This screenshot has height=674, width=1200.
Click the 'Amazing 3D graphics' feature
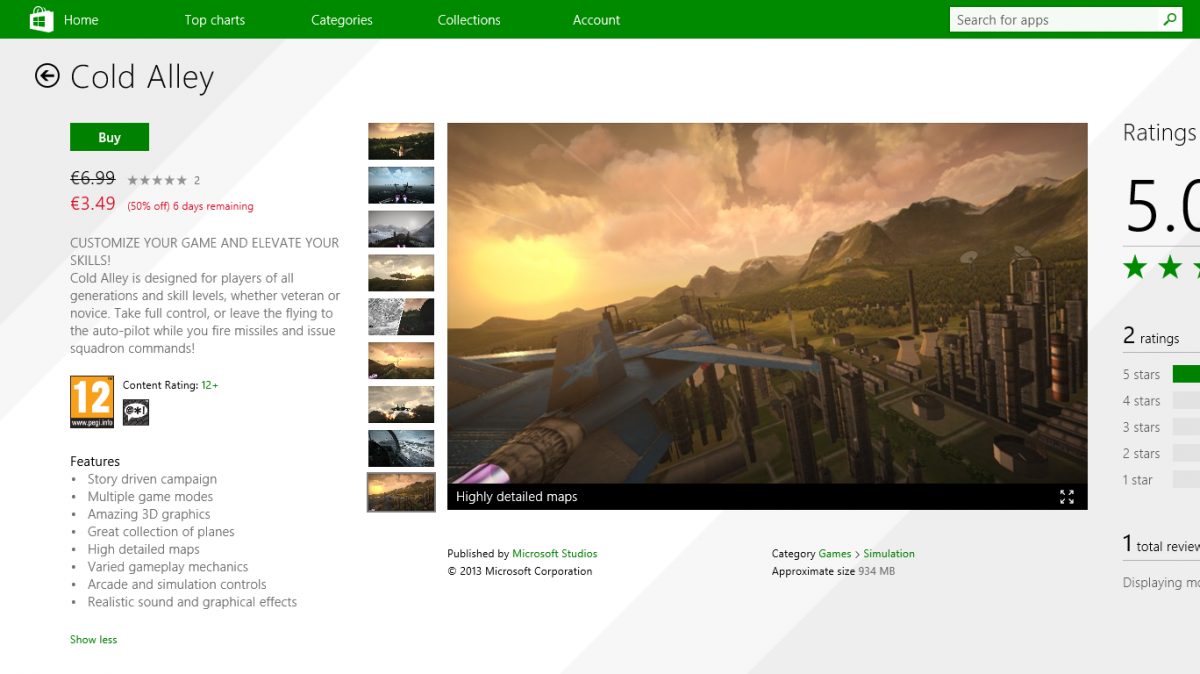point(149,514)
